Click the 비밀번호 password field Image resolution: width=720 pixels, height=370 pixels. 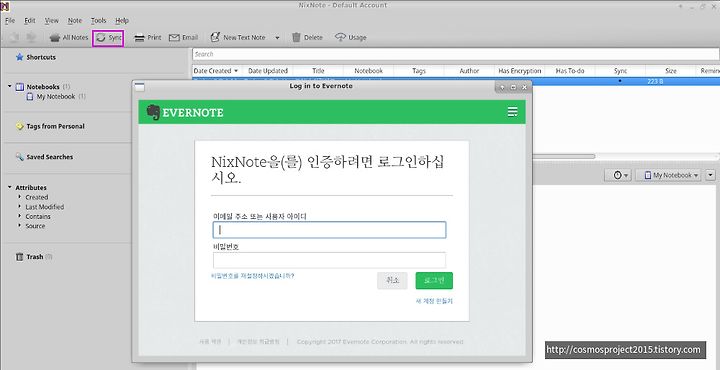(330, 260)
